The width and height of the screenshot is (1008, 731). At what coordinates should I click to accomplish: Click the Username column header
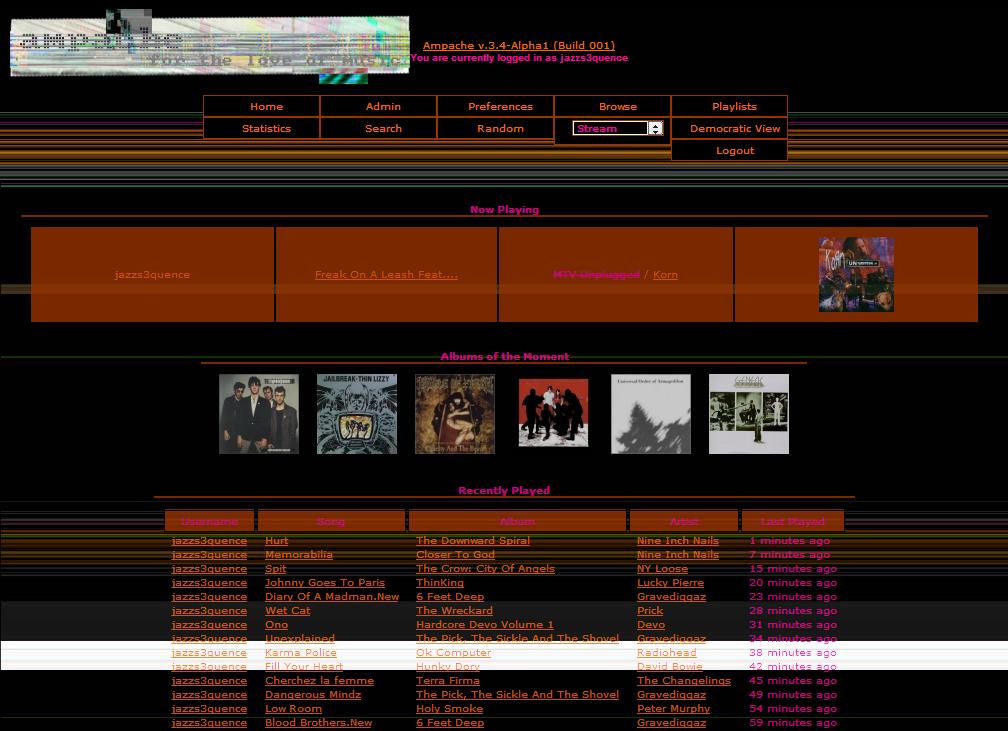[210, 521]
